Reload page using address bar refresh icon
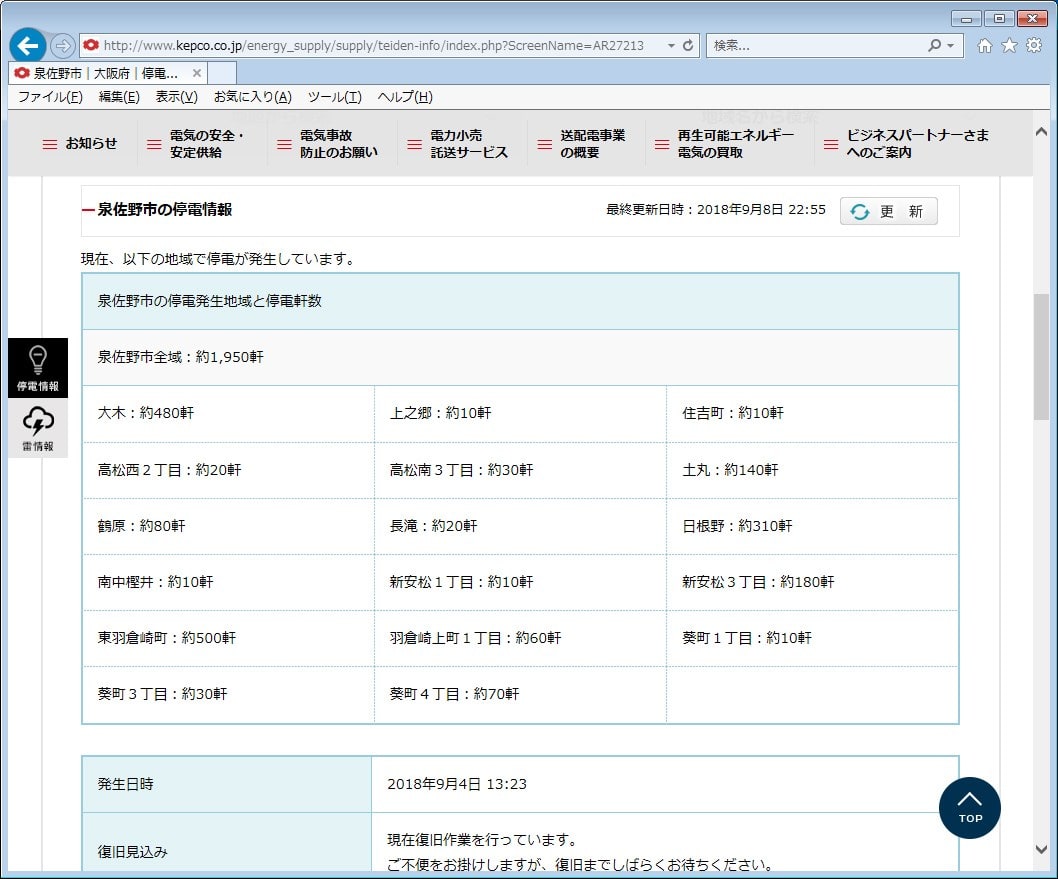This screenshot has height=879, width=1058. click(688, 46)
